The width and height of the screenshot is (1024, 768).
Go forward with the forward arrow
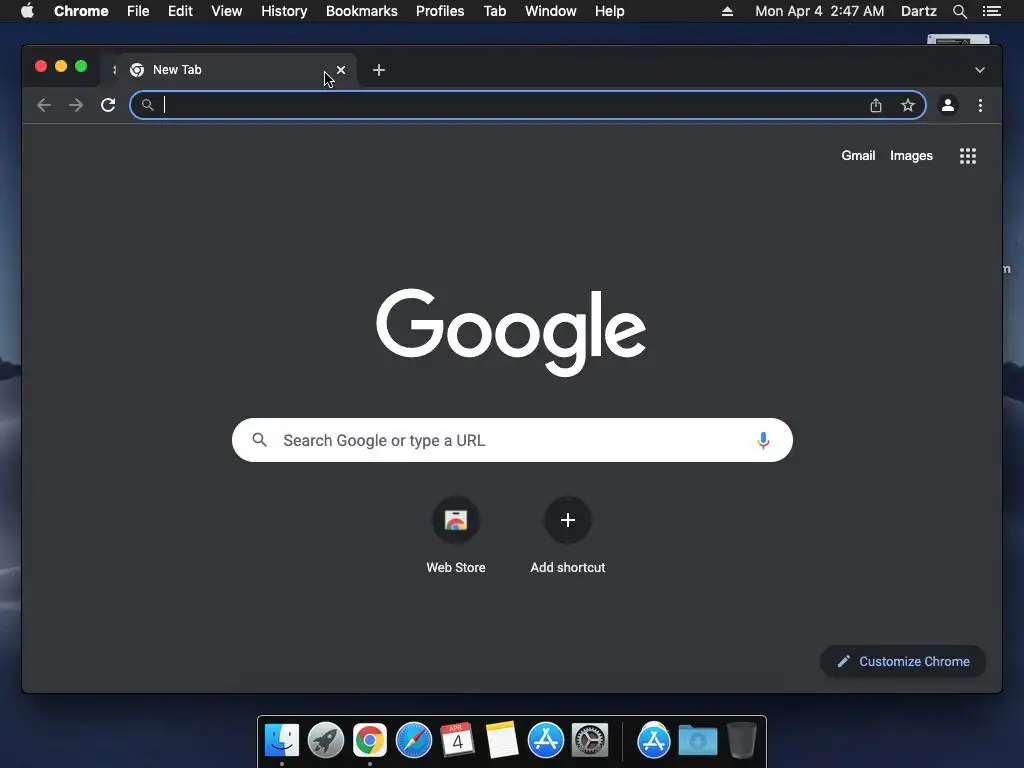(x=76, y=105)
